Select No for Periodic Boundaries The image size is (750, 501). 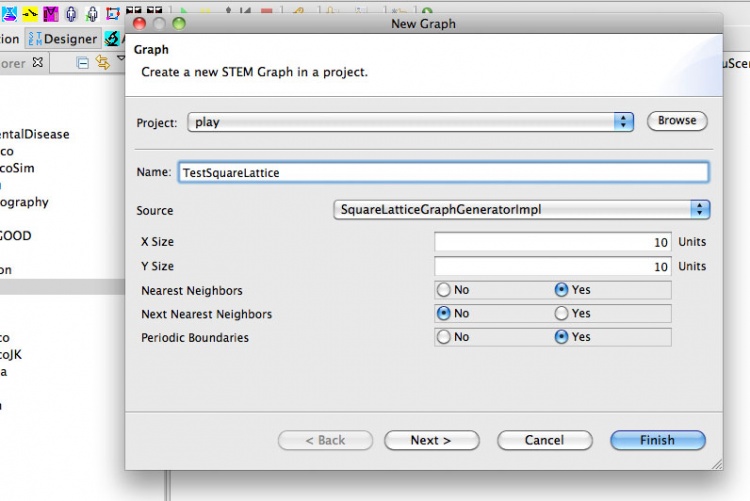(x=443, y=337)
